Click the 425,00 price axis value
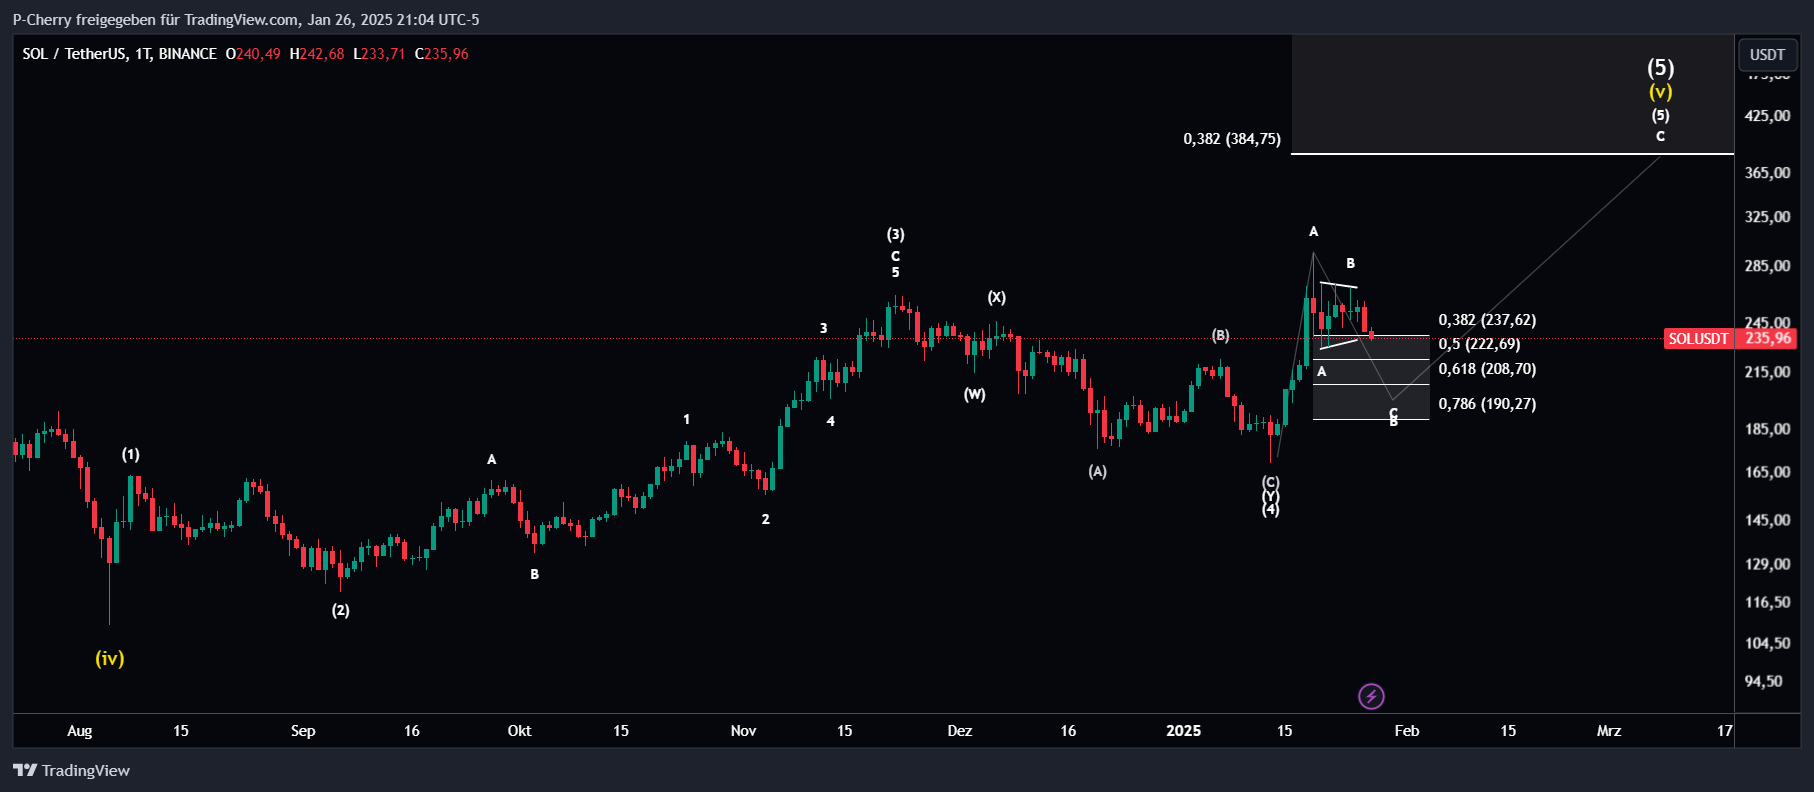This screenshot has width=1814, height=792. click(1767, 116)
